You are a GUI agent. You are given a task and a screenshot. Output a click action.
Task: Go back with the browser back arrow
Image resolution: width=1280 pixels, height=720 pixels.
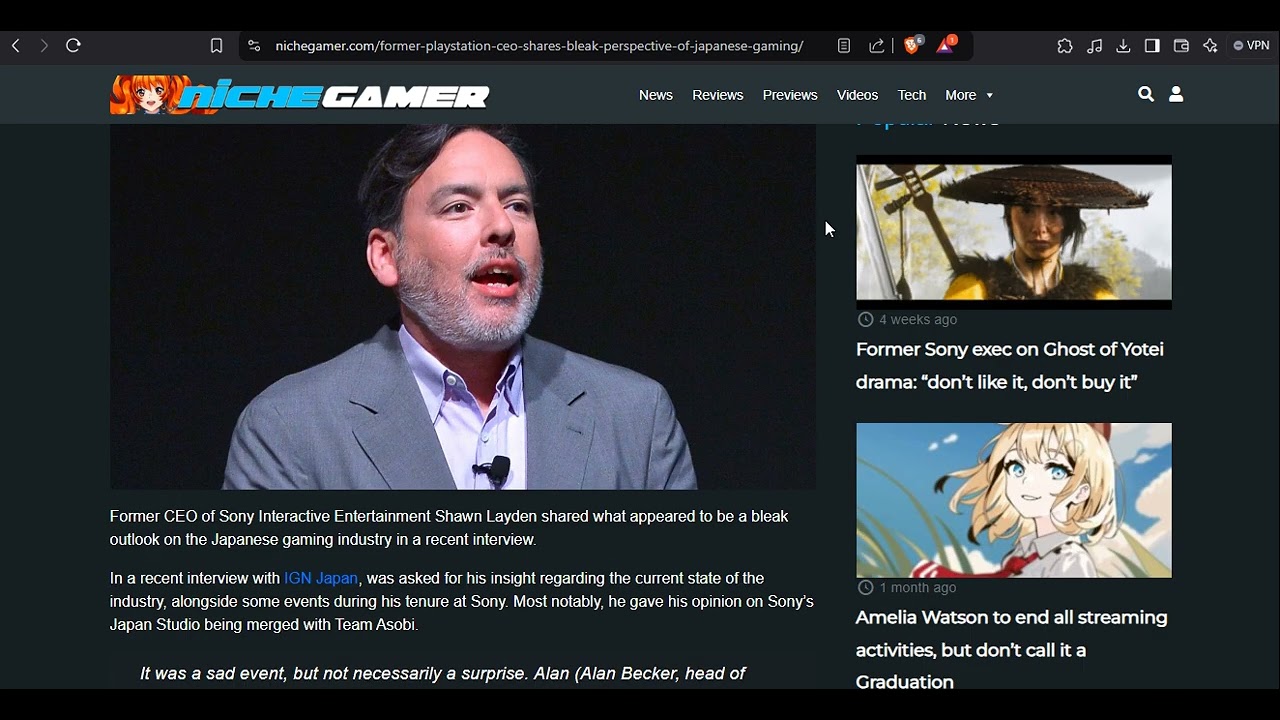(16, 46)
